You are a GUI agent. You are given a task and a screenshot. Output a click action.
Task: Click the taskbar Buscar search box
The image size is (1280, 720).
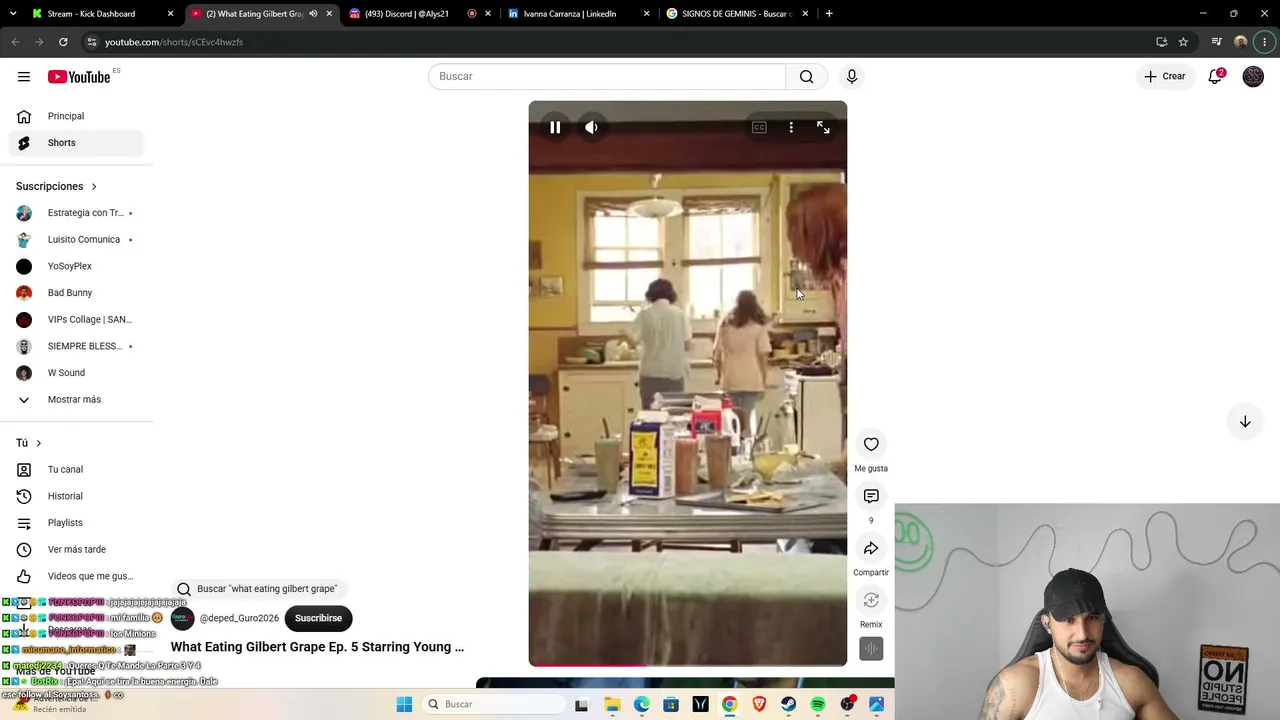coord(494,704)
